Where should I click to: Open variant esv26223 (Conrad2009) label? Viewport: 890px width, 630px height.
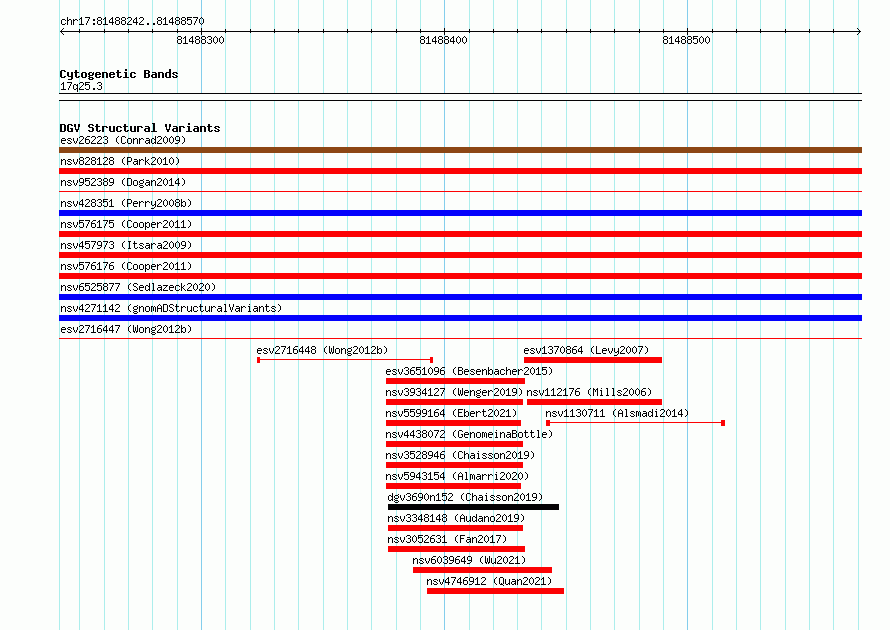coord(123,140)
